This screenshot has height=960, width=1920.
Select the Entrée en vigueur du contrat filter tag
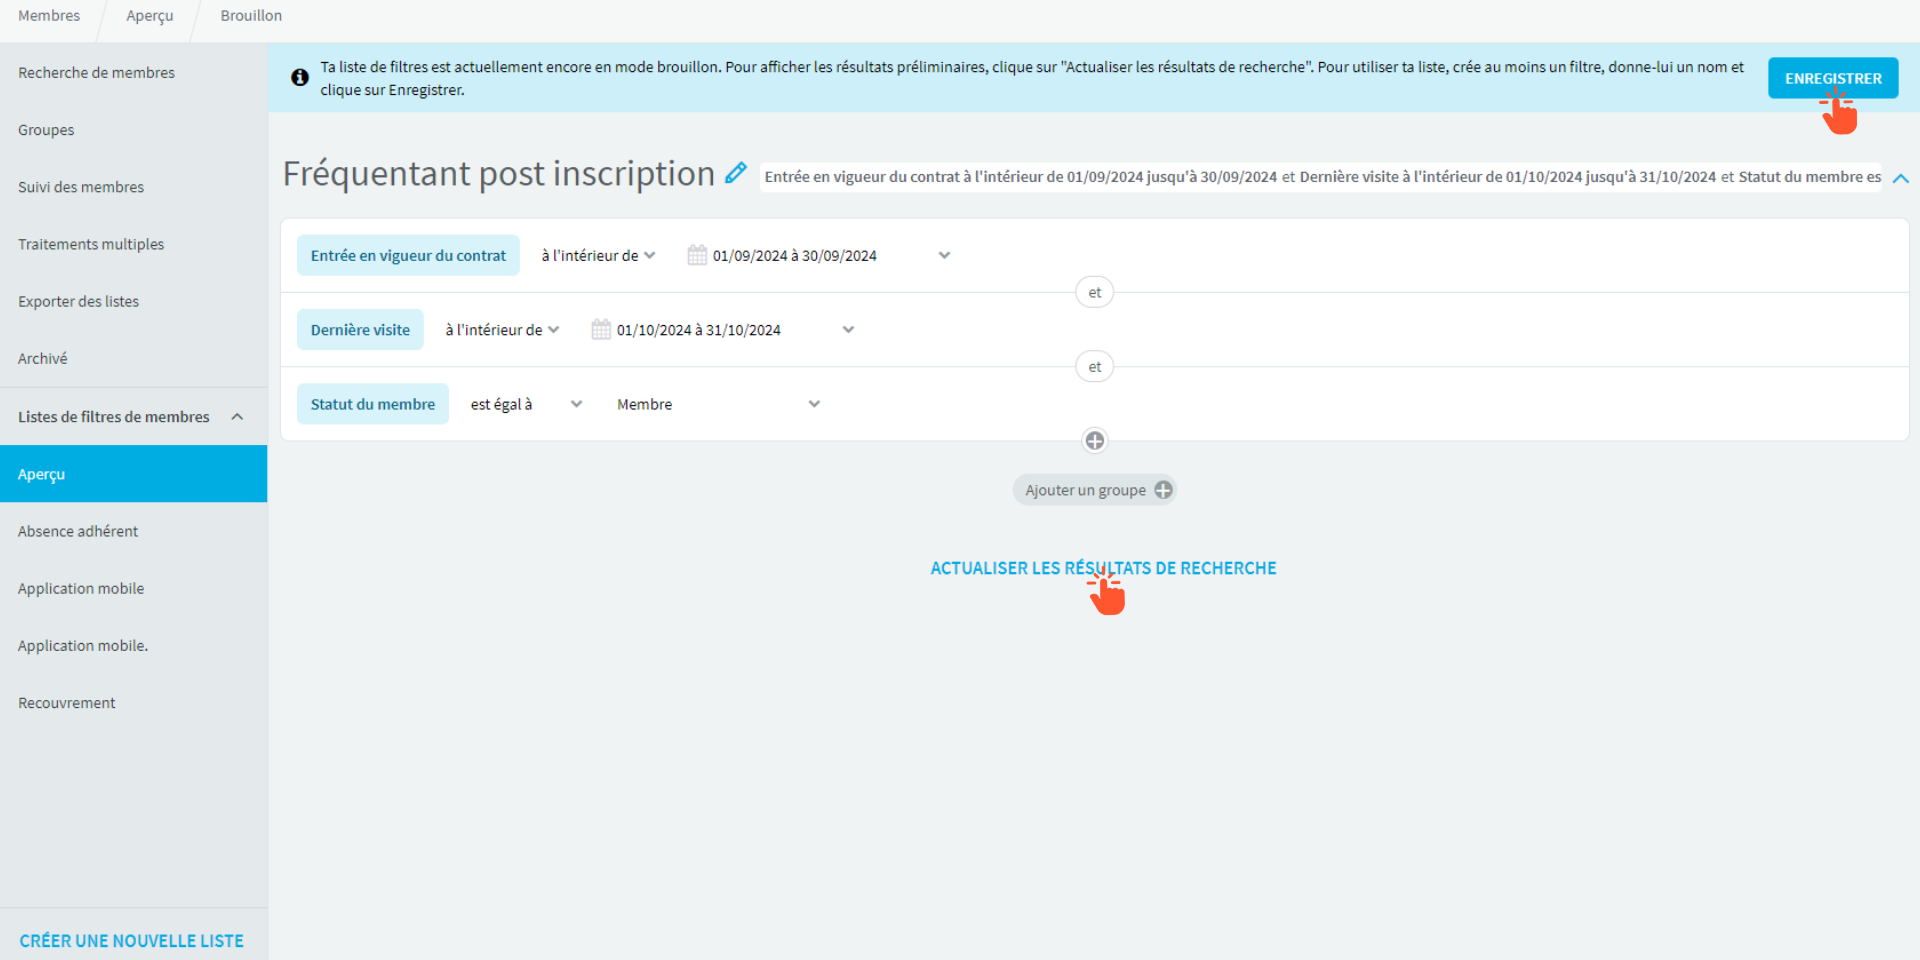[x=408, y=255]
